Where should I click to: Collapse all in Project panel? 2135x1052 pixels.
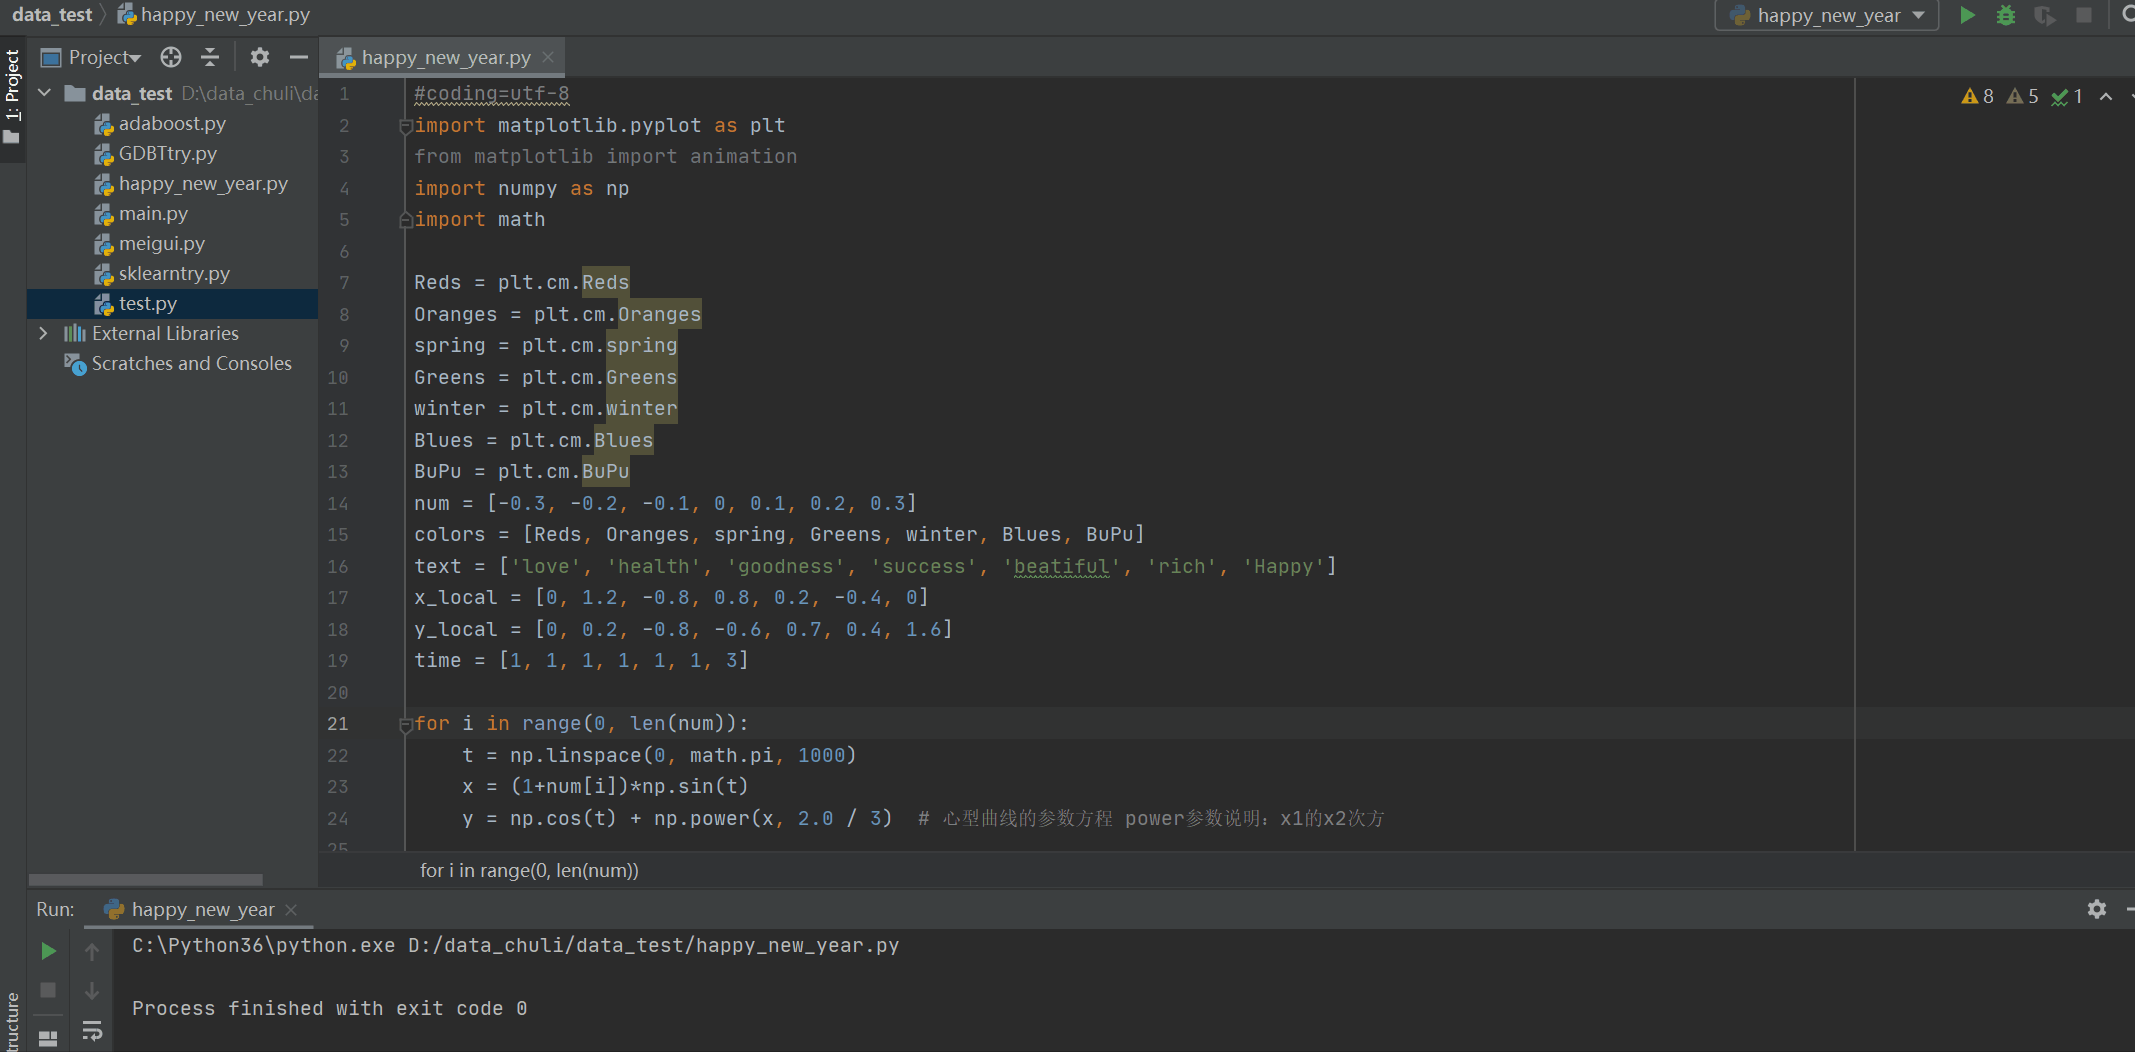click(x=210, y=57)
